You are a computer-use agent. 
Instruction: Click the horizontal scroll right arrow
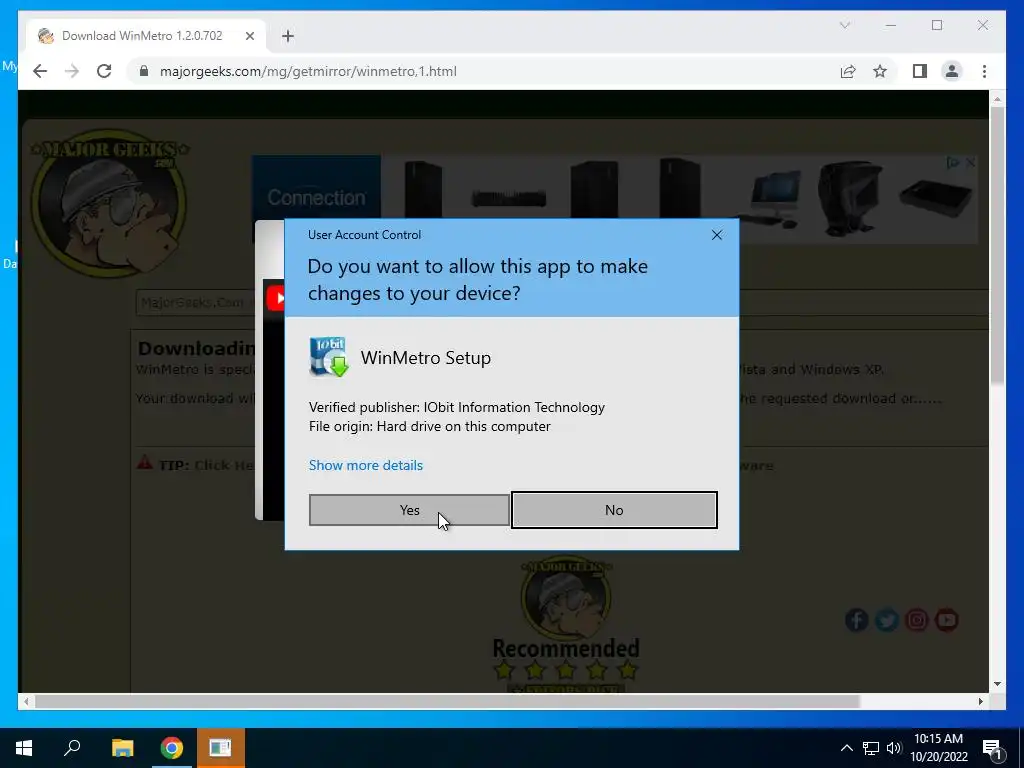coord(981,701)
